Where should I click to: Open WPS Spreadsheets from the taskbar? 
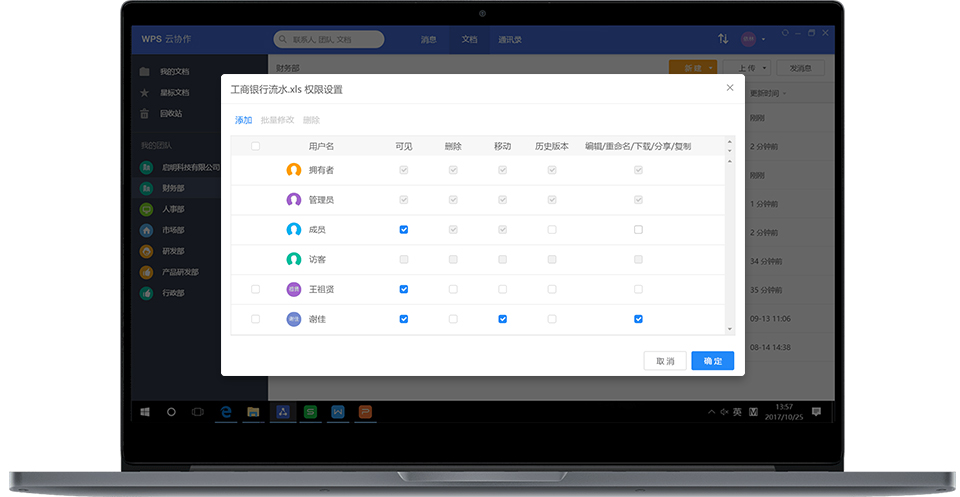point(310,411)
